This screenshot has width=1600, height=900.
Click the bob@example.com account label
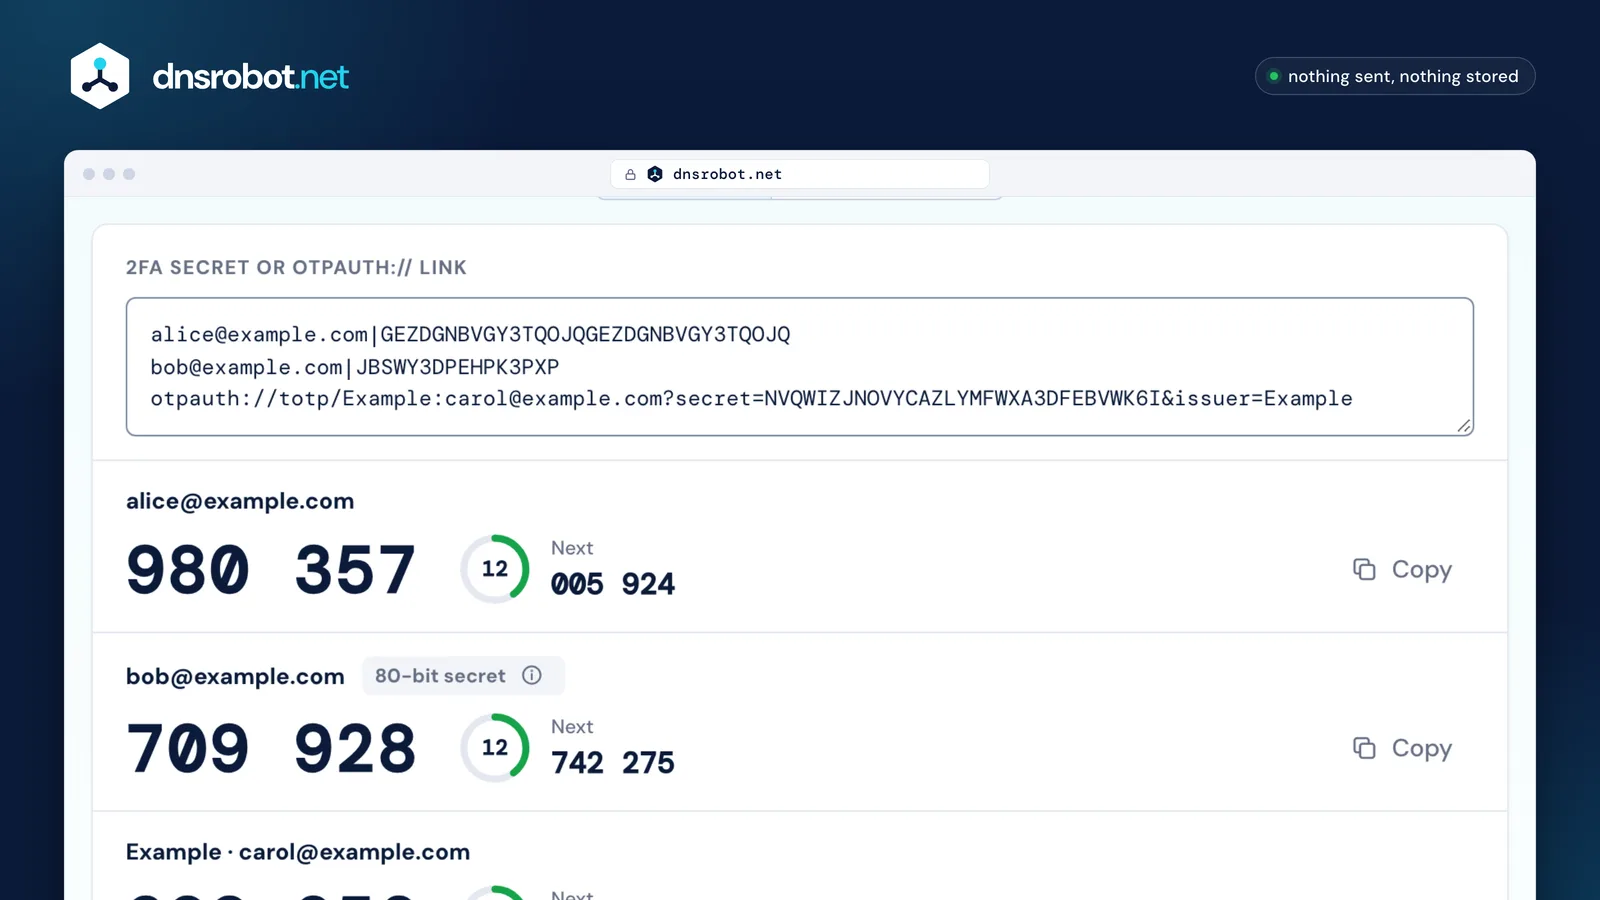pos(235,676)
